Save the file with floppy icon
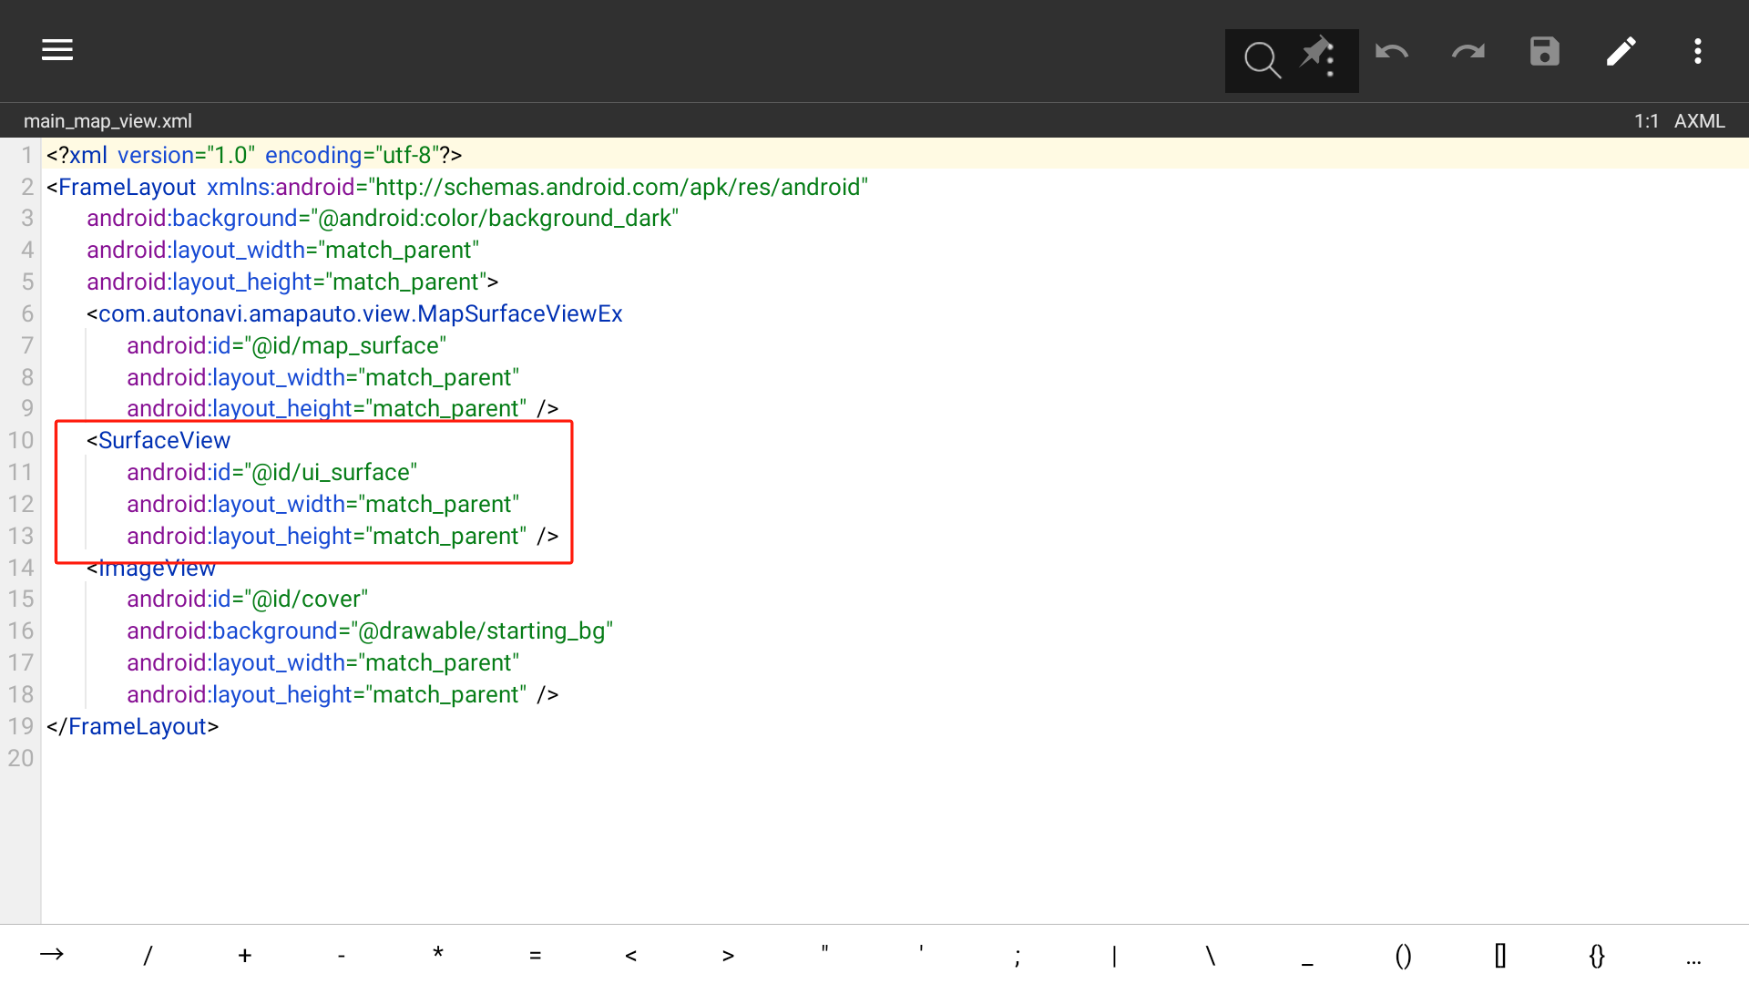Image resolution: width=1749 pixels, height=984 pixels. click(x=1544, y=52)
